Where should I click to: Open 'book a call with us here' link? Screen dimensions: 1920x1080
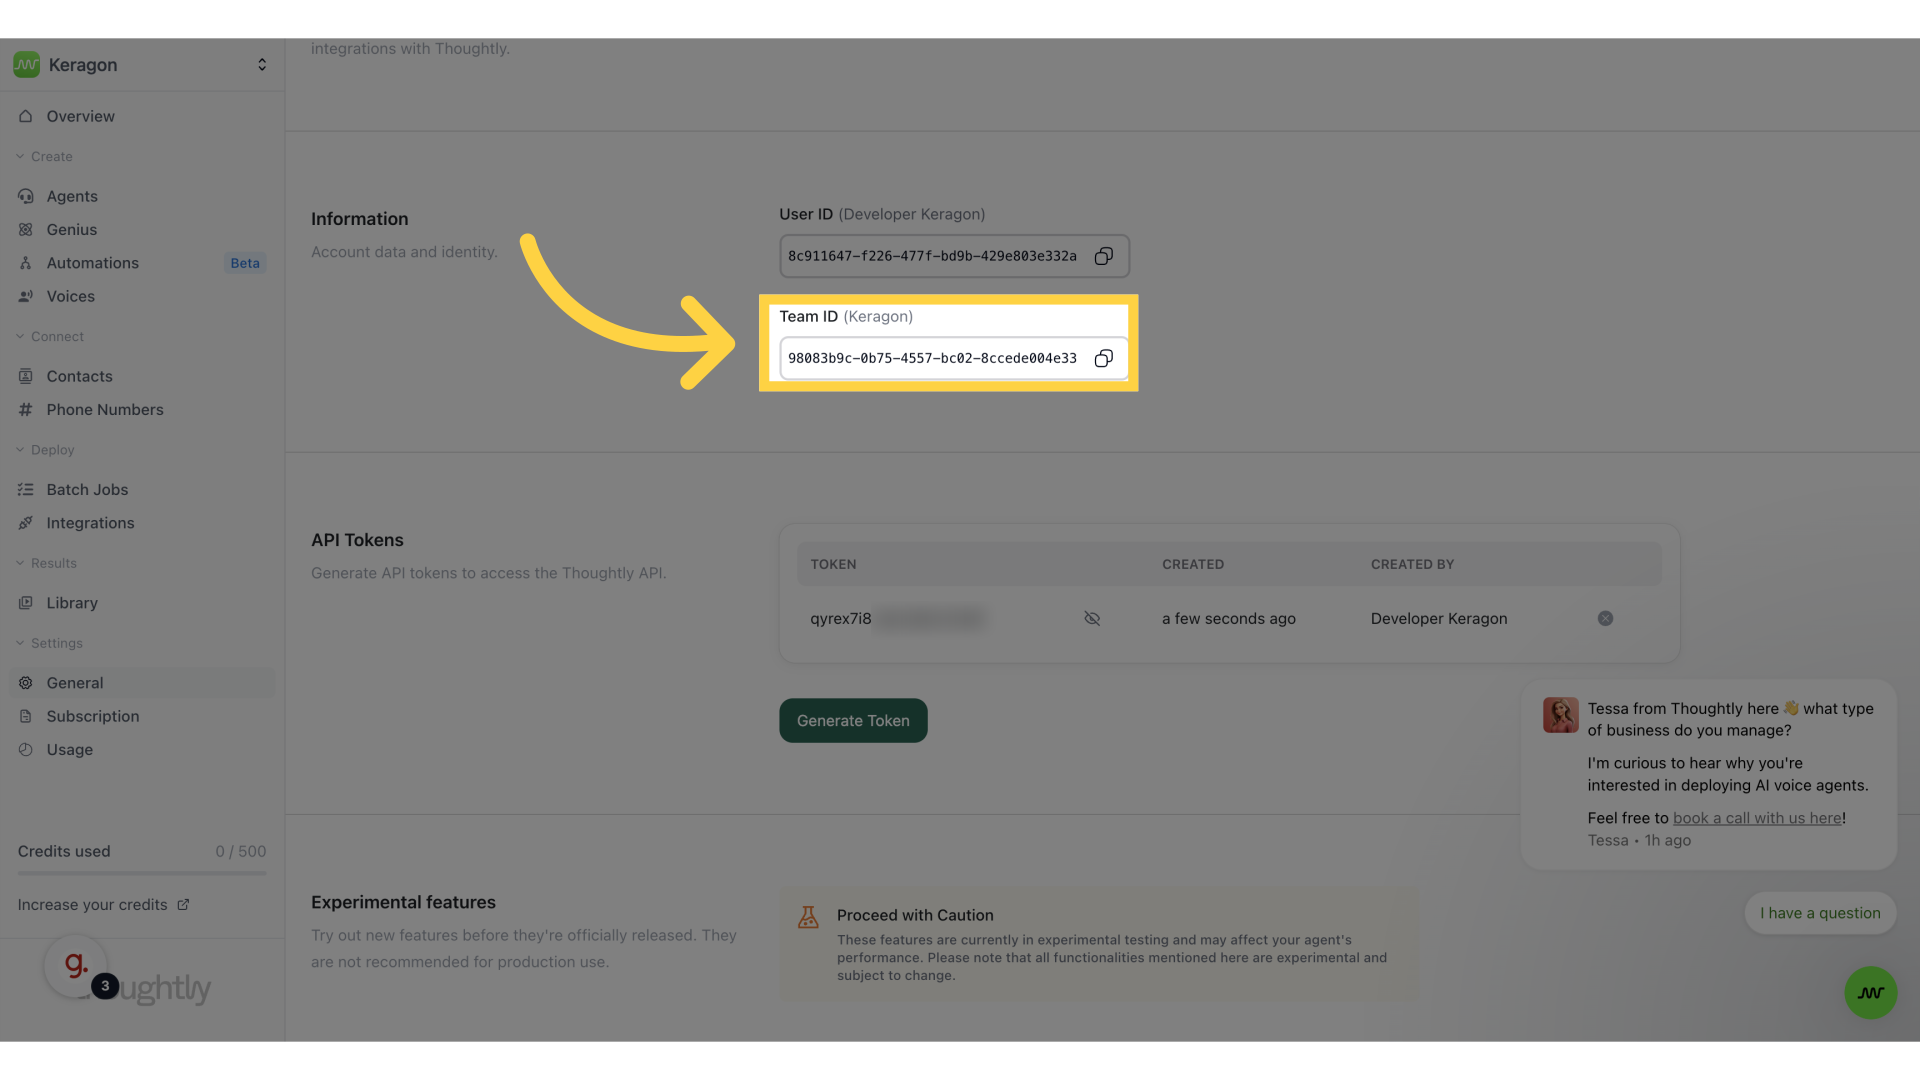tap(1757, 818)
